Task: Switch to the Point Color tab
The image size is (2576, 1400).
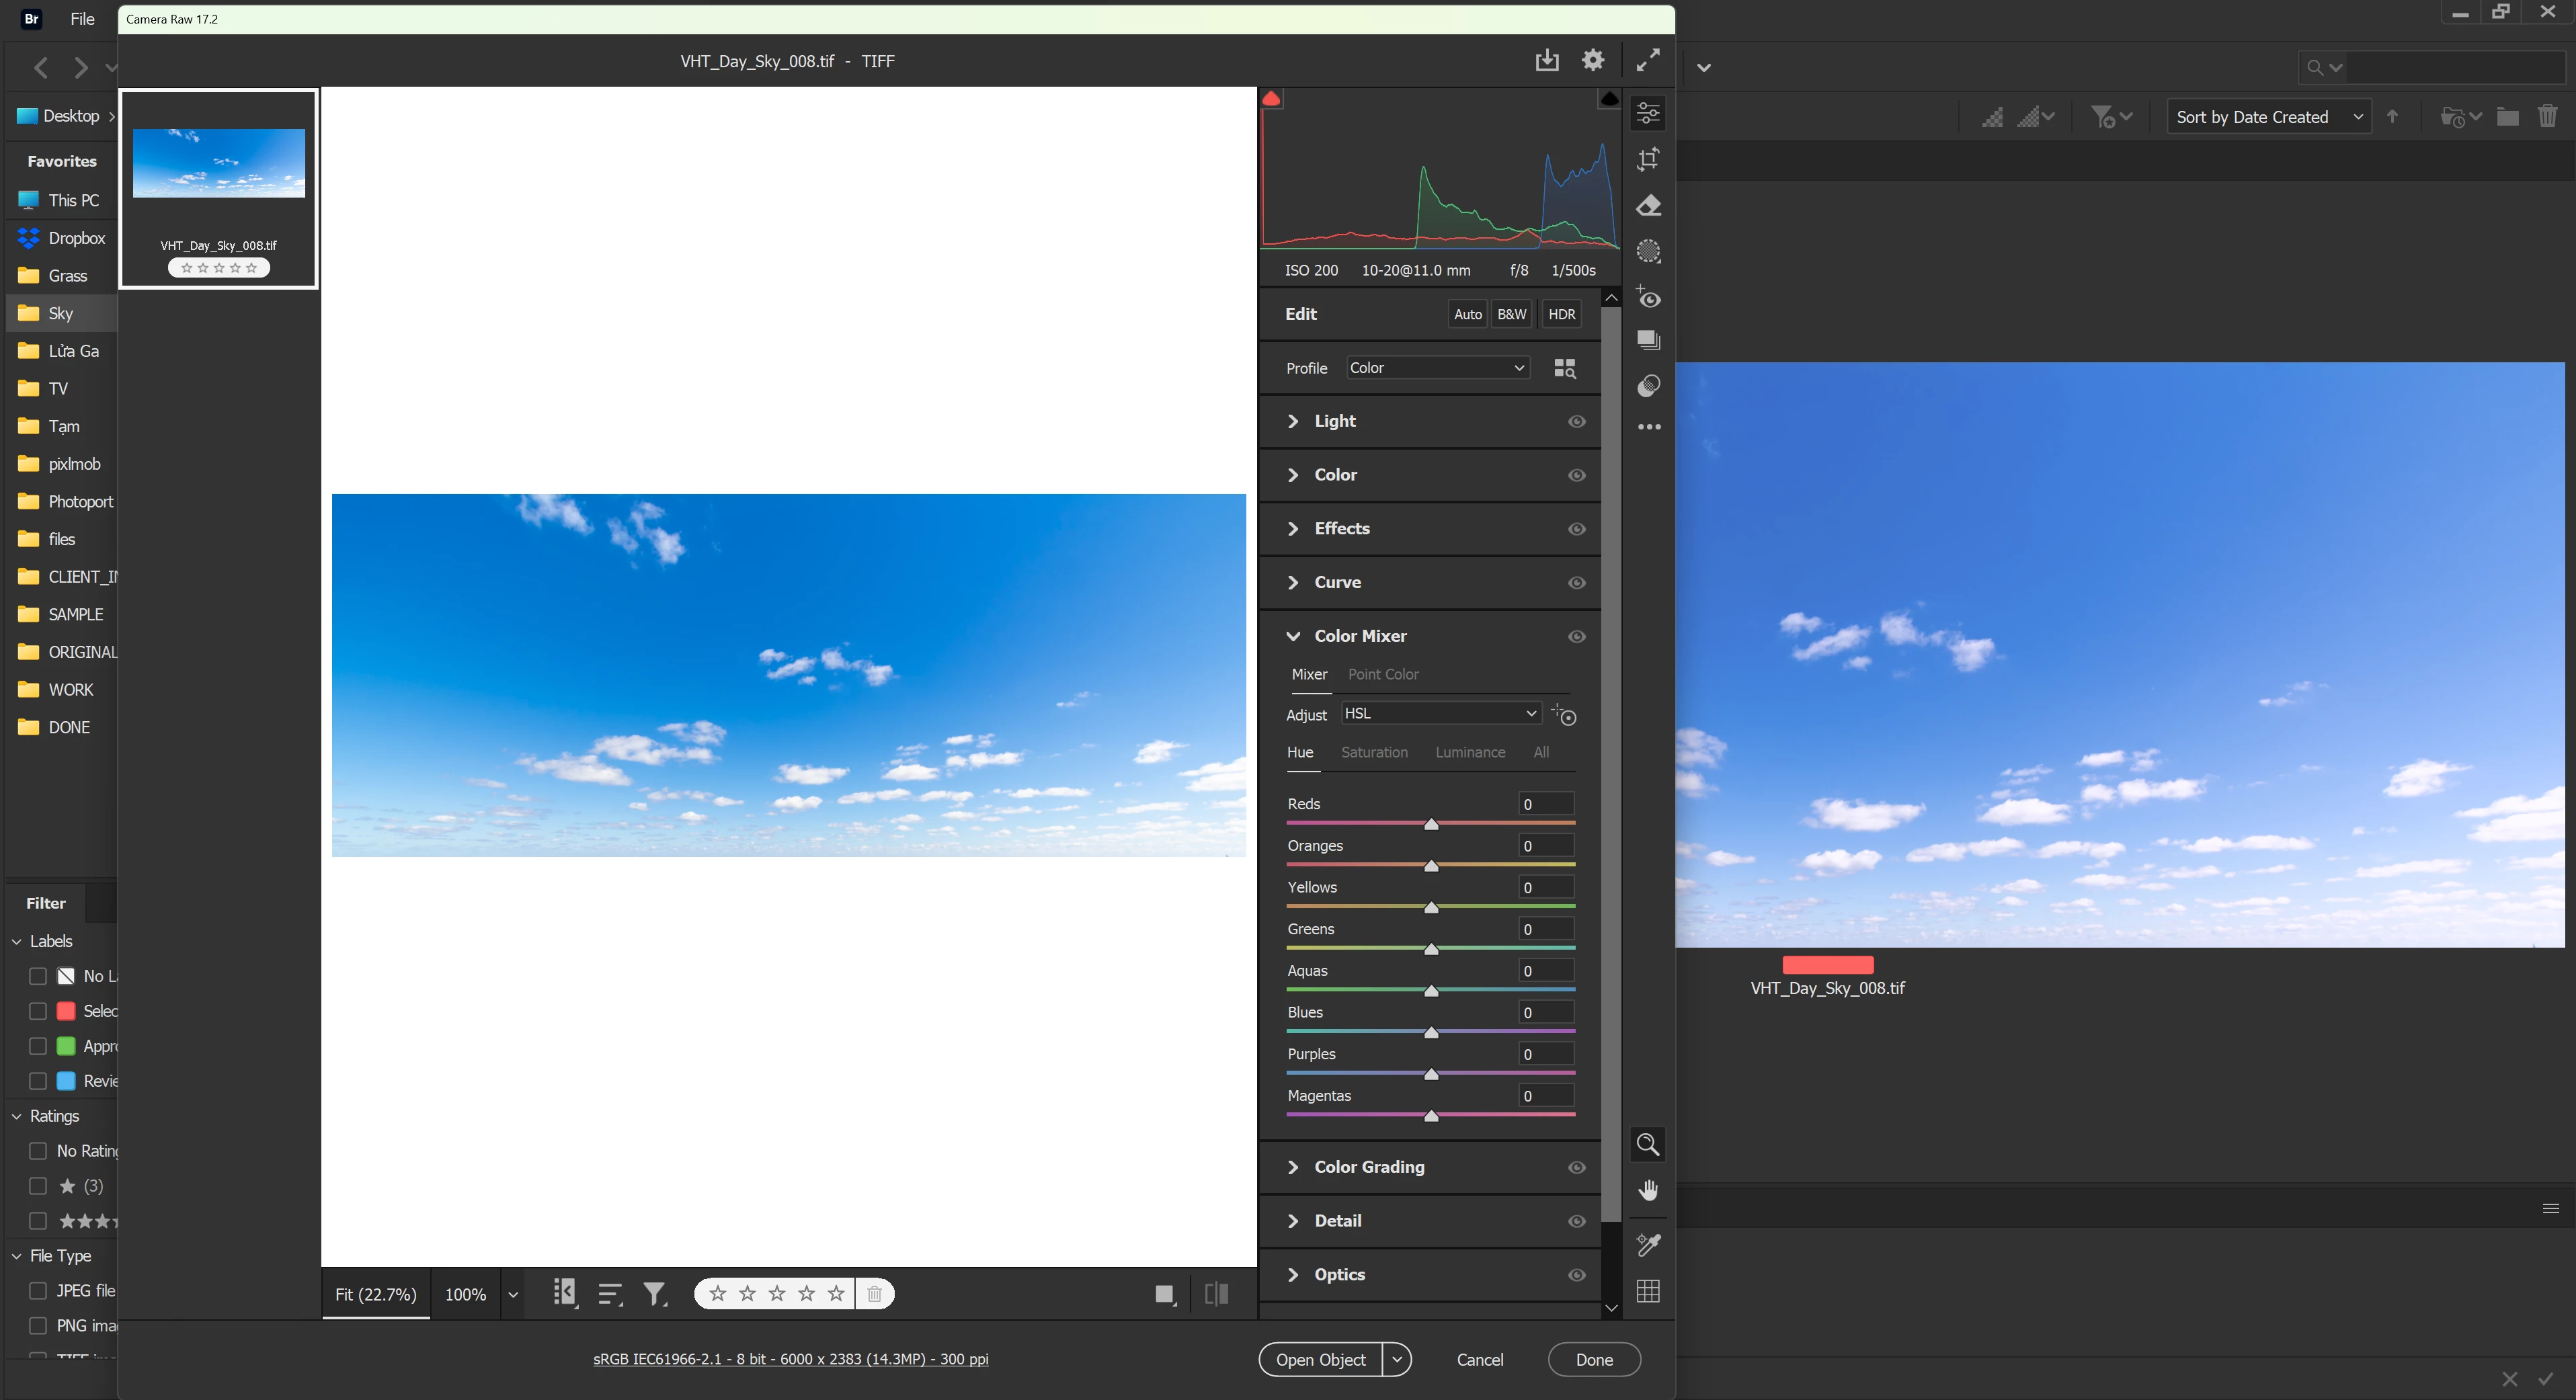Action: point(1383,674)
